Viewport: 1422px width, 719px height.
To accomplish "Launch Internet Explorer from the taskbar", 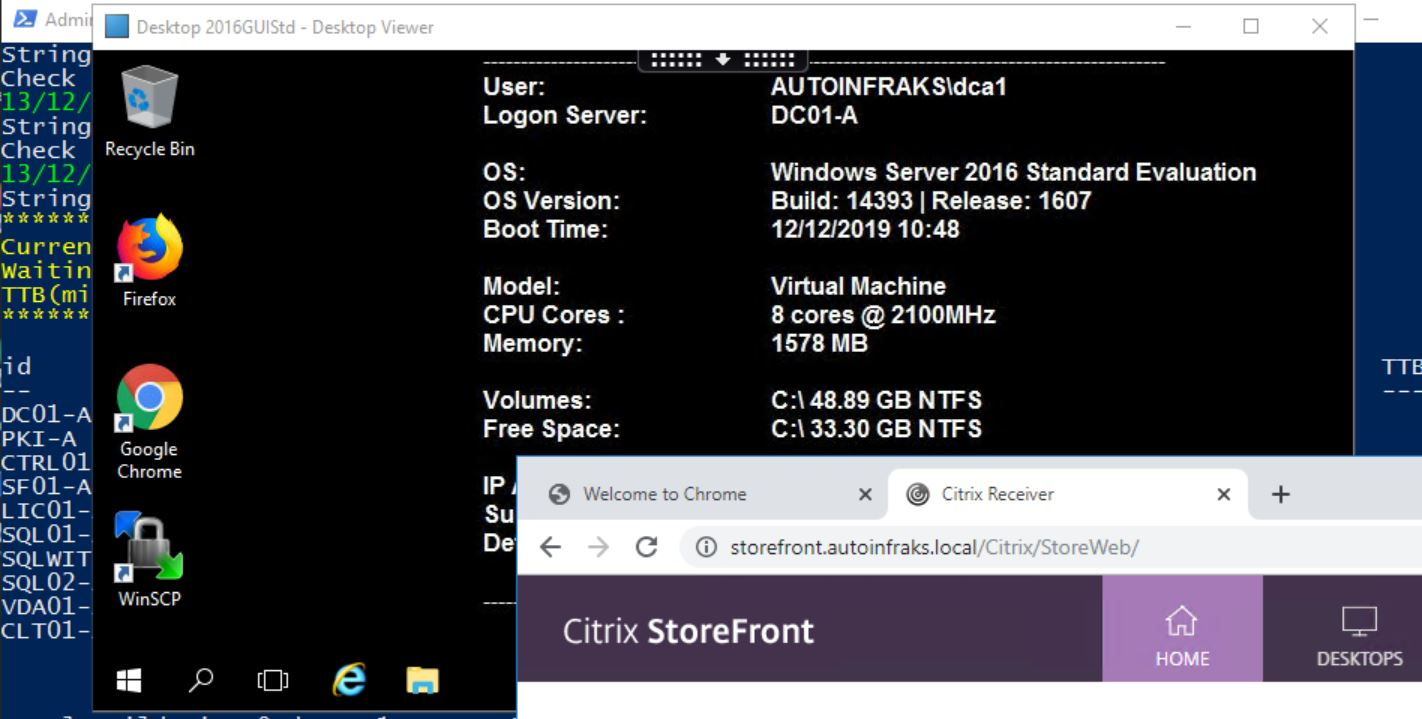I will (349, 680).
